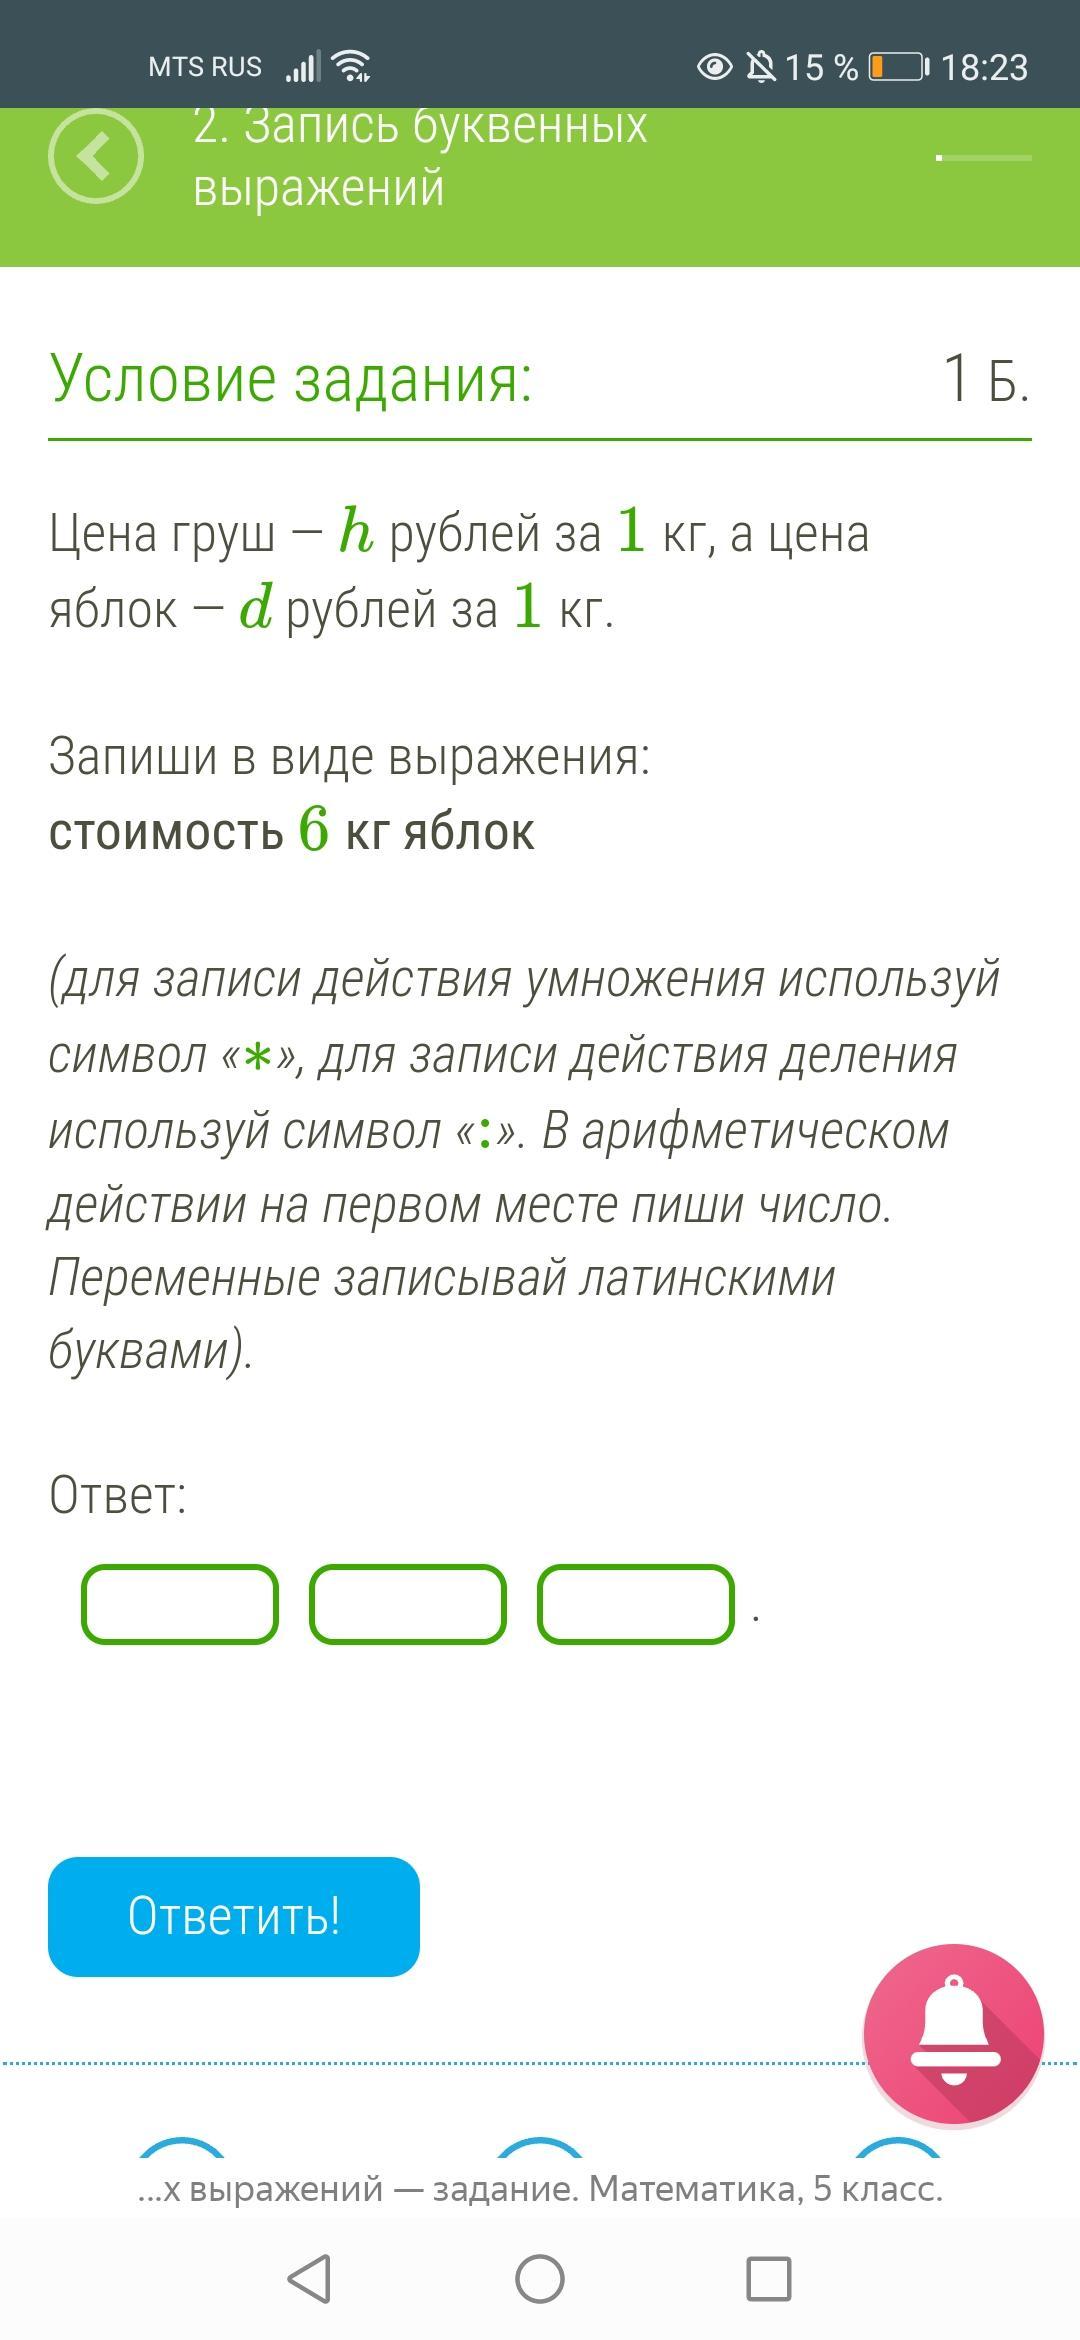Viewport: 1080px width, 2340px height.
Task: Tap the left partially visible circle icon
Action: 181,2147
